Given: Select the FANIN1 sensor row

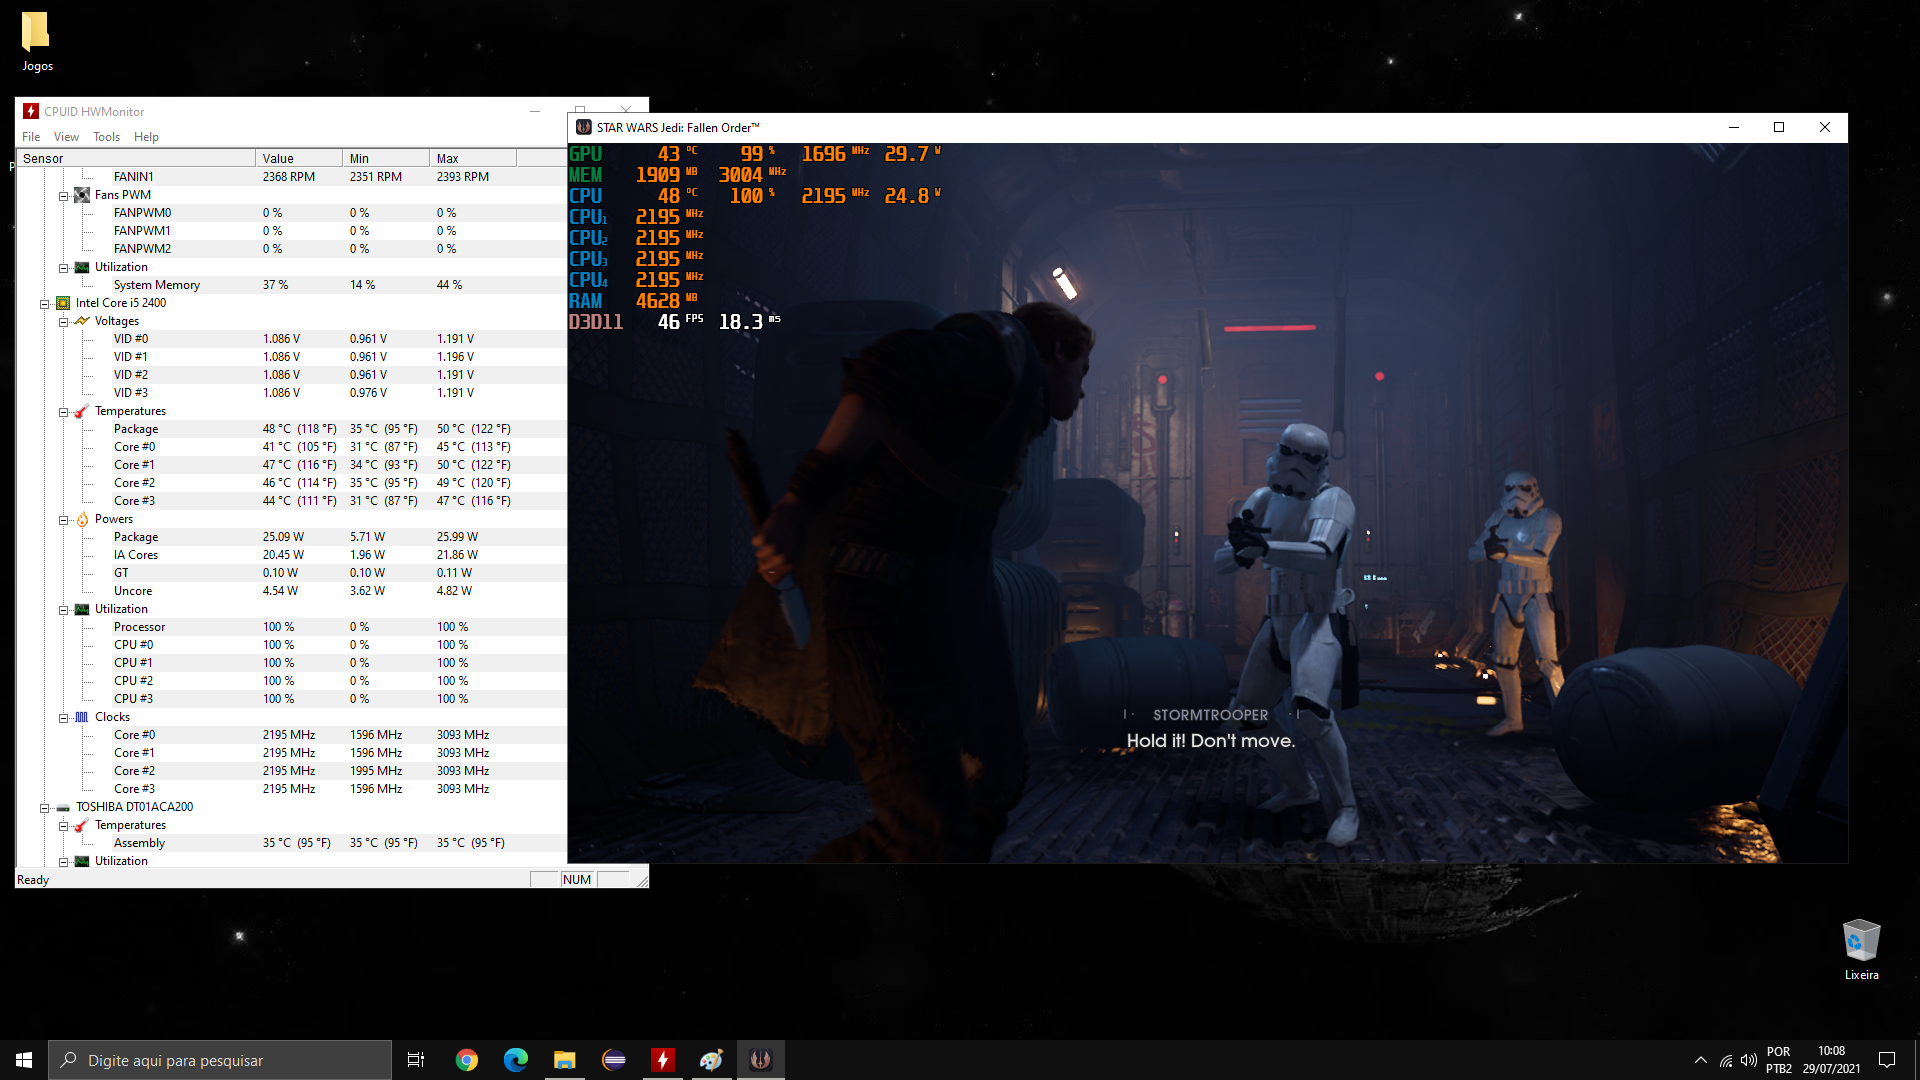Looking at the screenshot, I should (292, 177).
